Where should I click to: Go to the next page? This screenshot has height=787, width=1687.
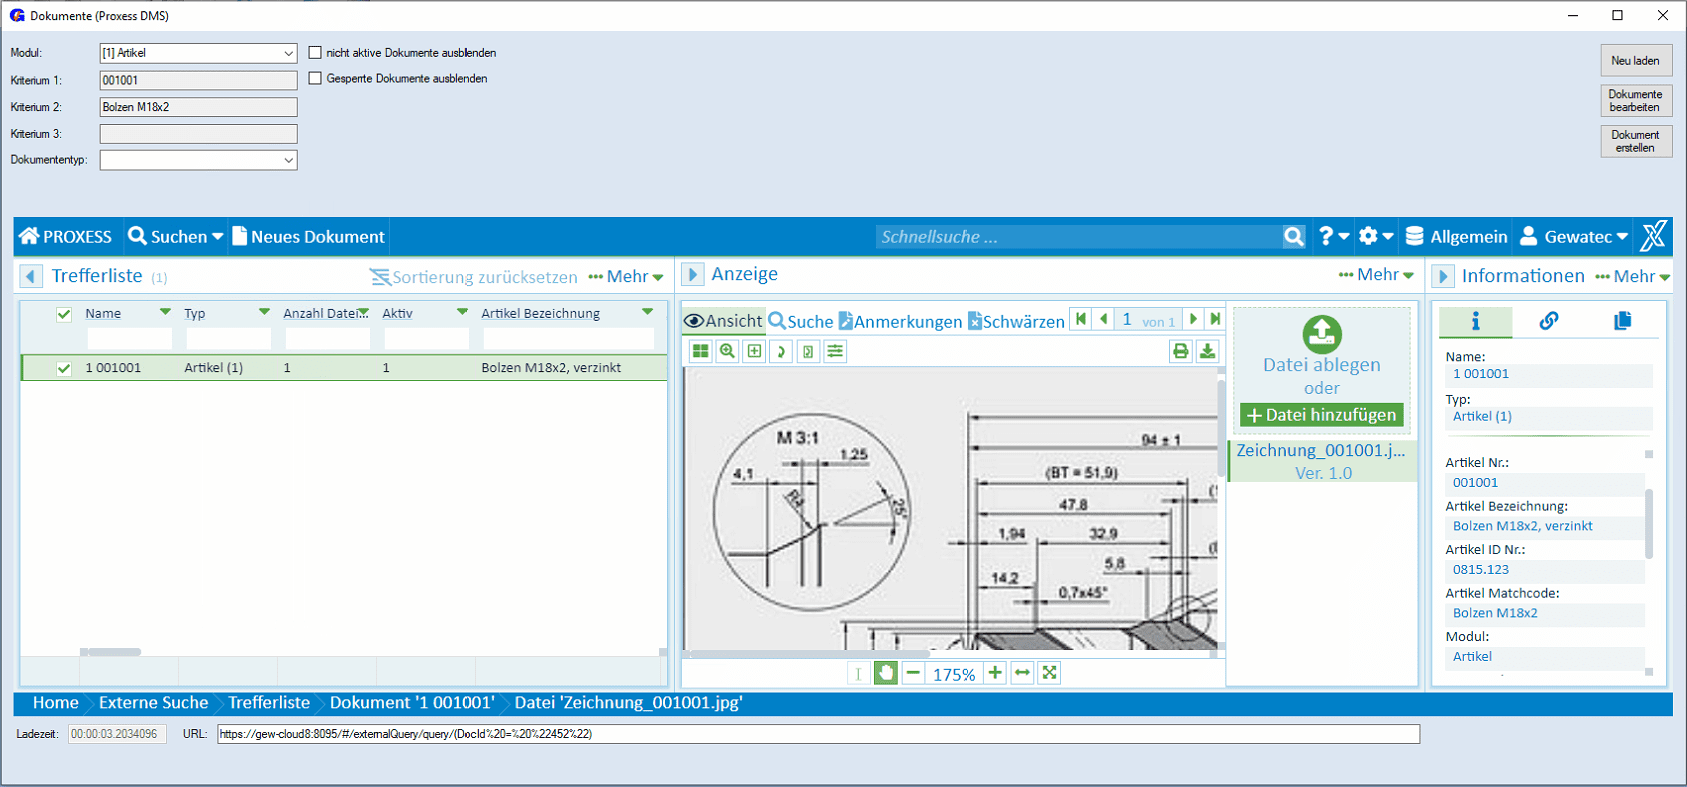pyautogui.click(x=1193, y=319)
